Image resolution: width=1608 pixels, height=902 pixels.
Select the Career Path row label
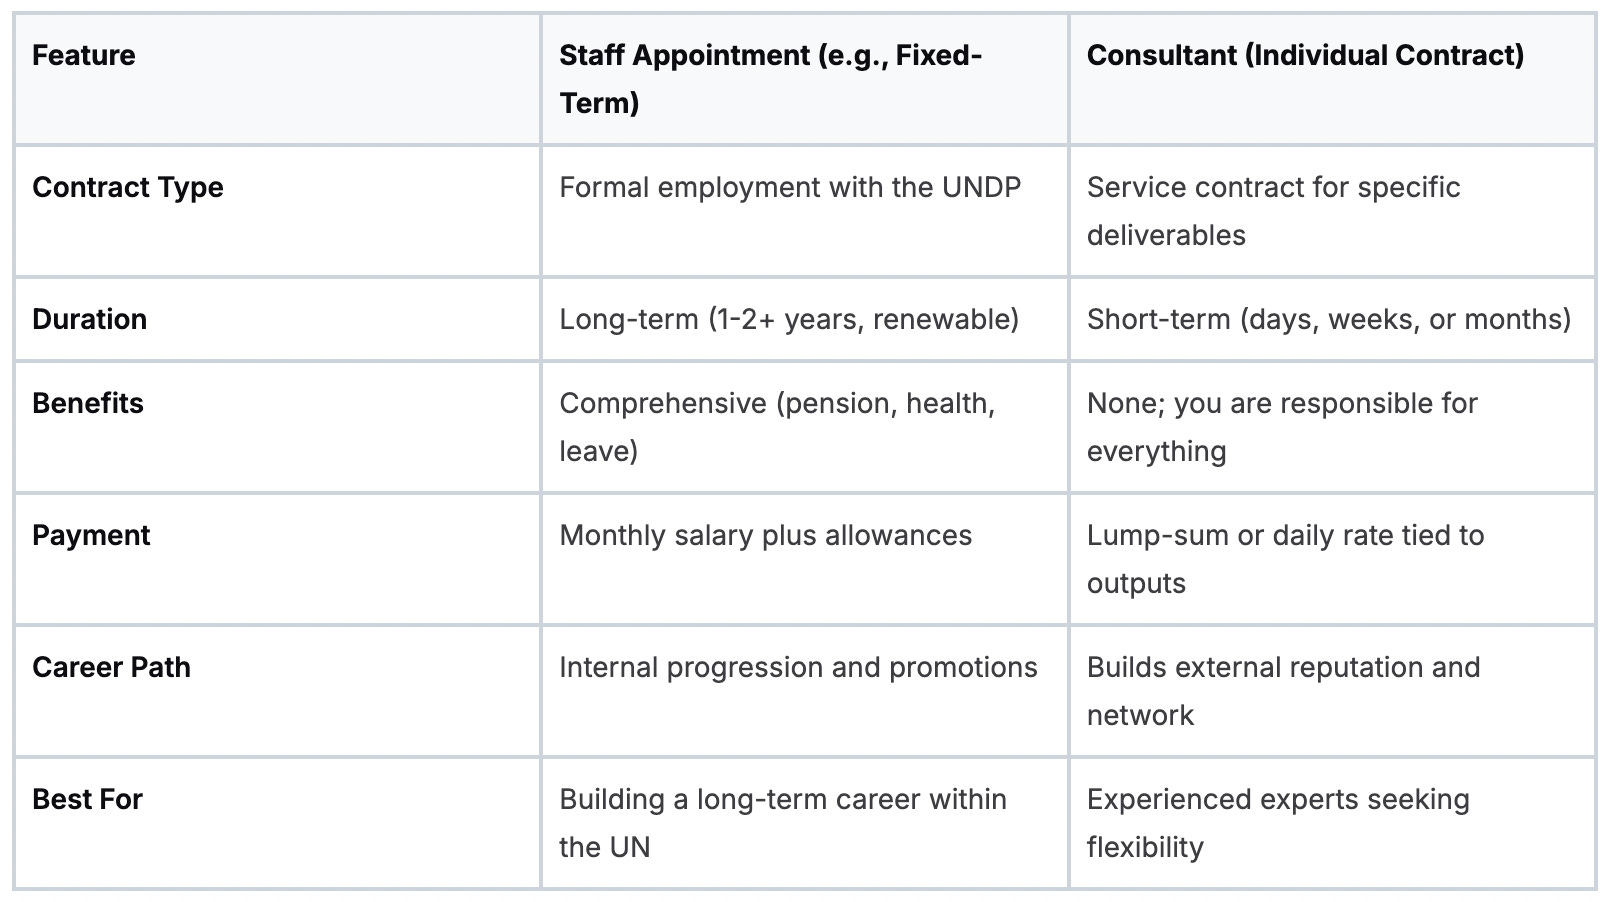(x=111, y=667)
